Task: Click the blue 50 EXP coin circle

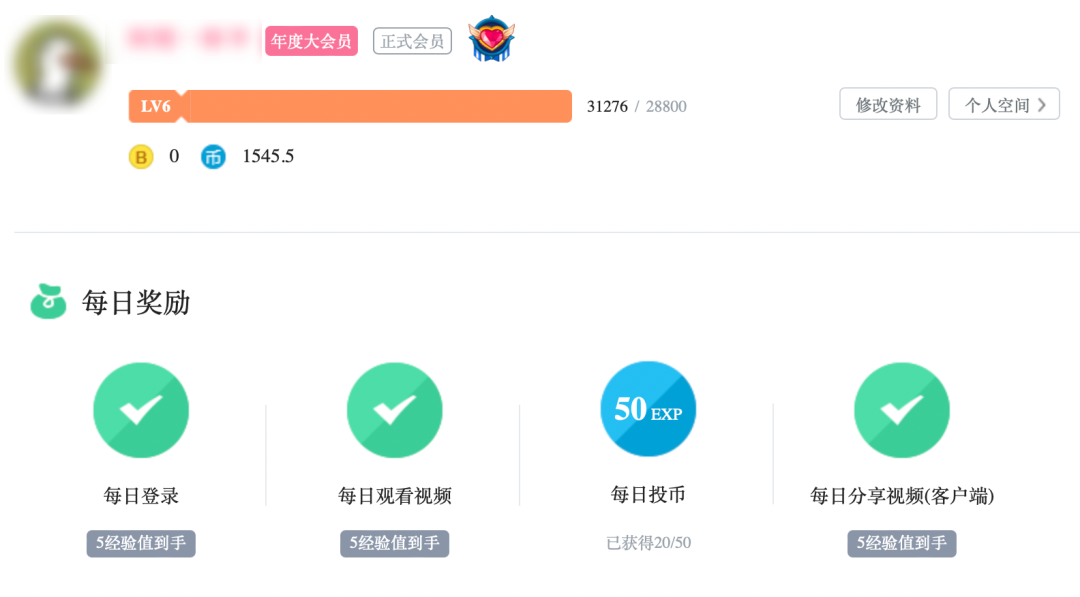Action: [x=648, y=409]
